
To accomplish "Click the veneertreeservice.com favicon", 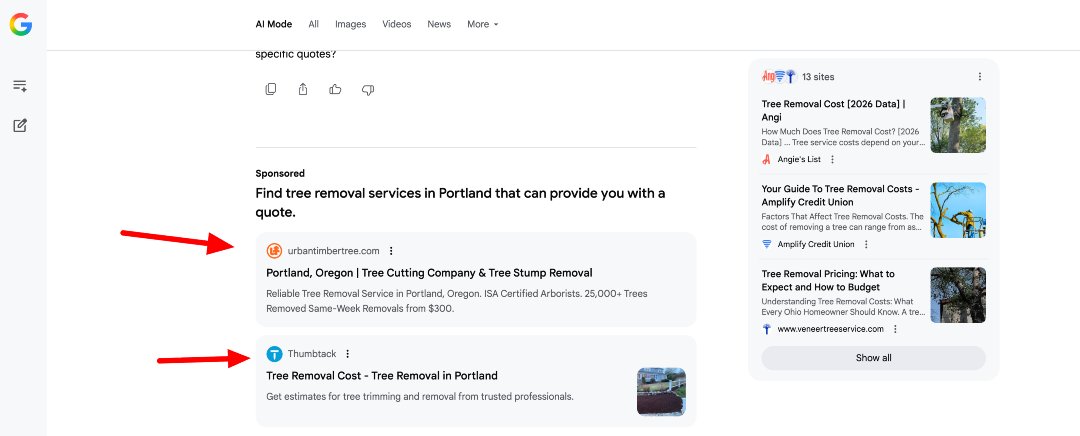I will (x=767, y=329).
